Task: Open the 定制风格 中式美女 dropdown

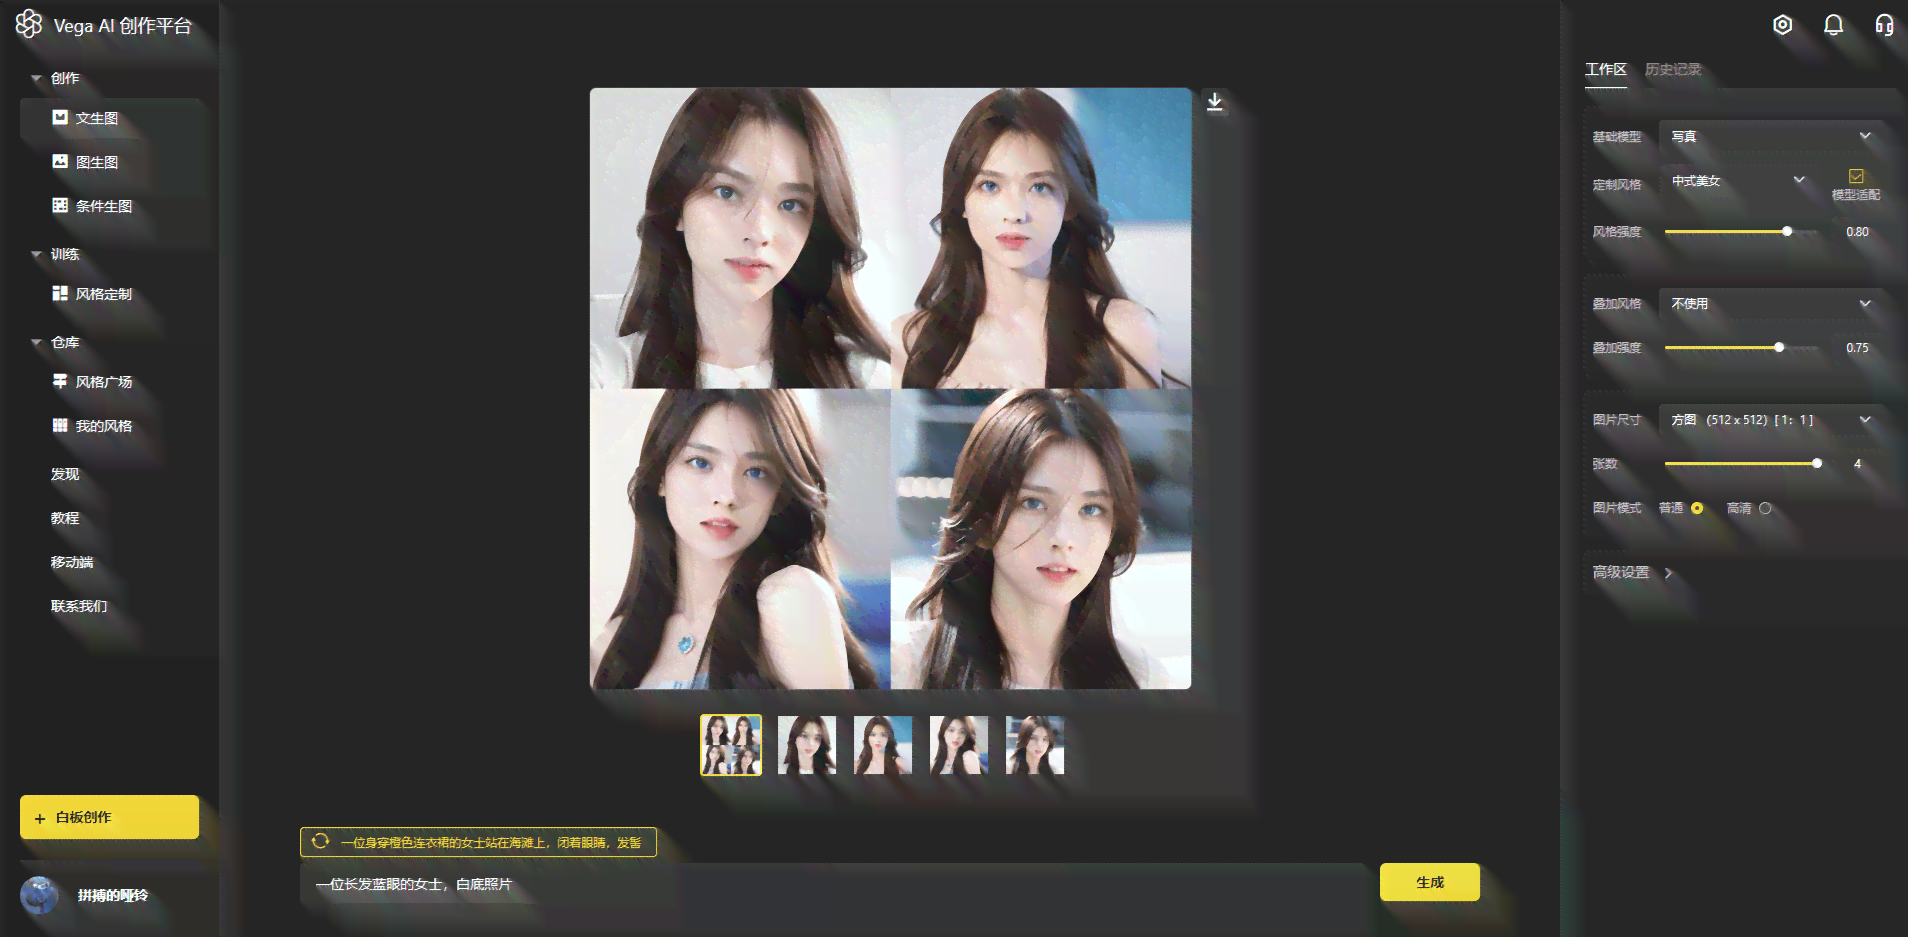Action: tap(1738, 181)
